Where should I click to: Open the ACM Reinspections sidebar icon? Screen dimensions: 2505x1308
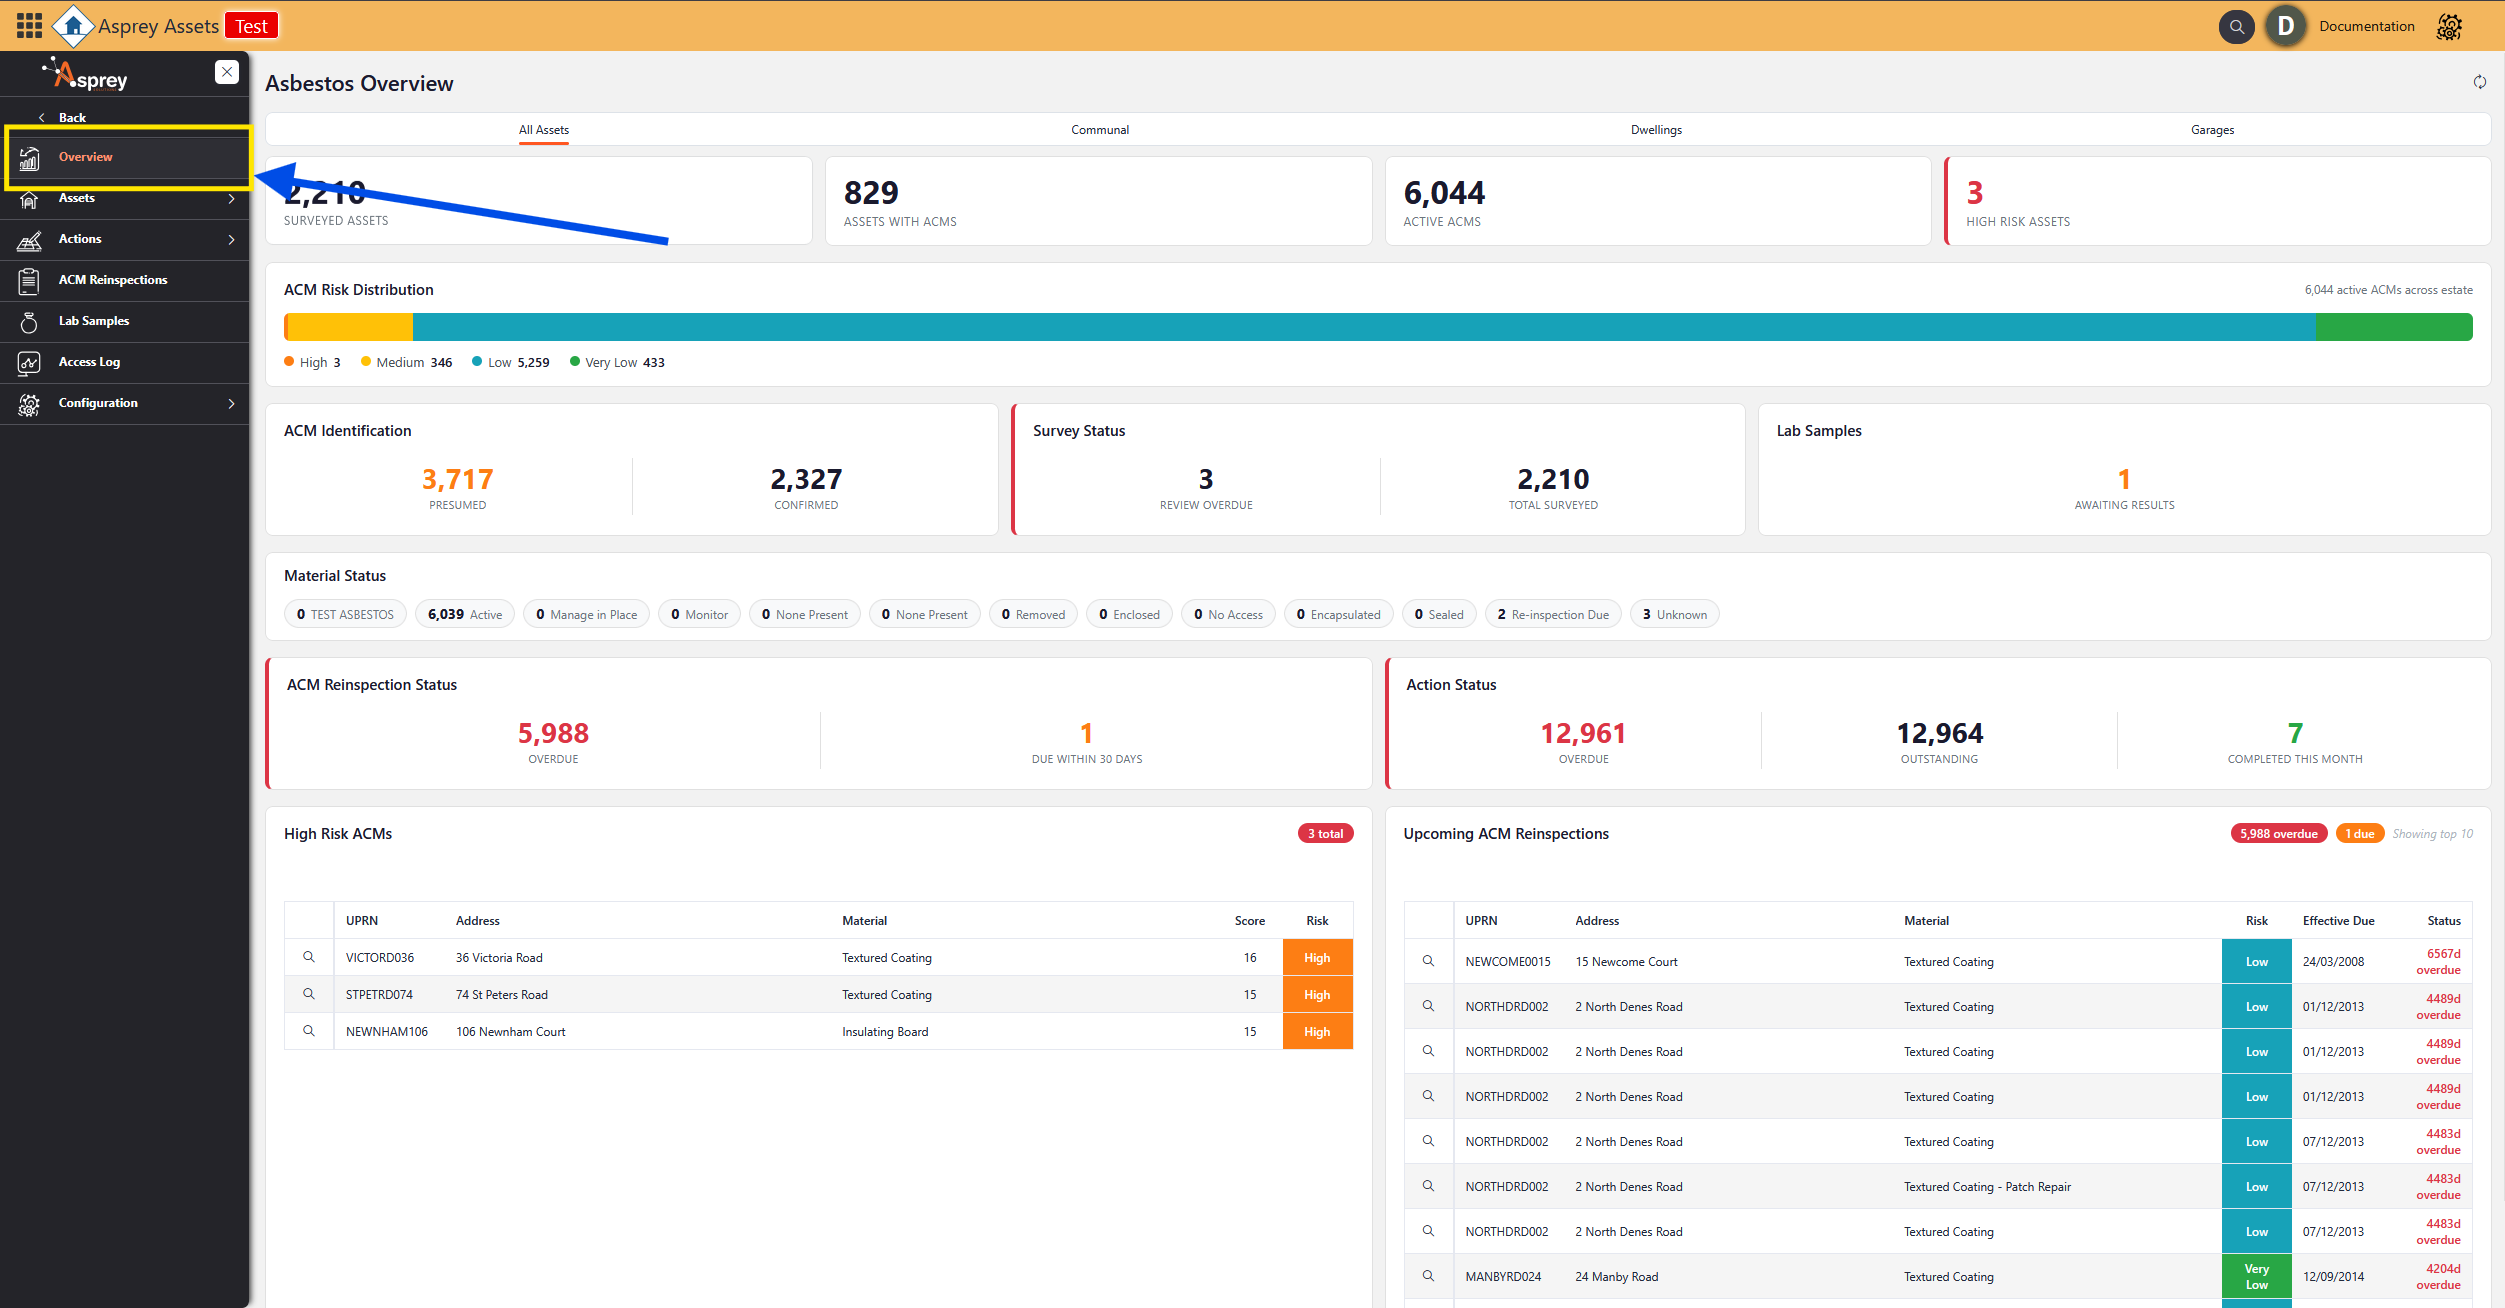tap(29, 281)
